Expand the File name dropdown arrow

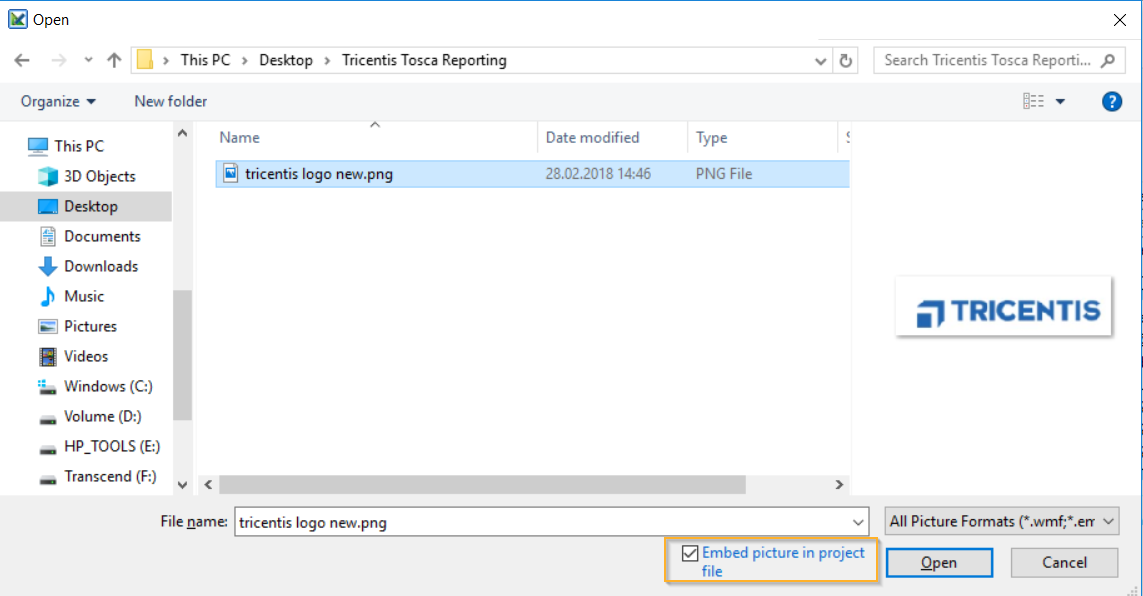pos(858,522)
